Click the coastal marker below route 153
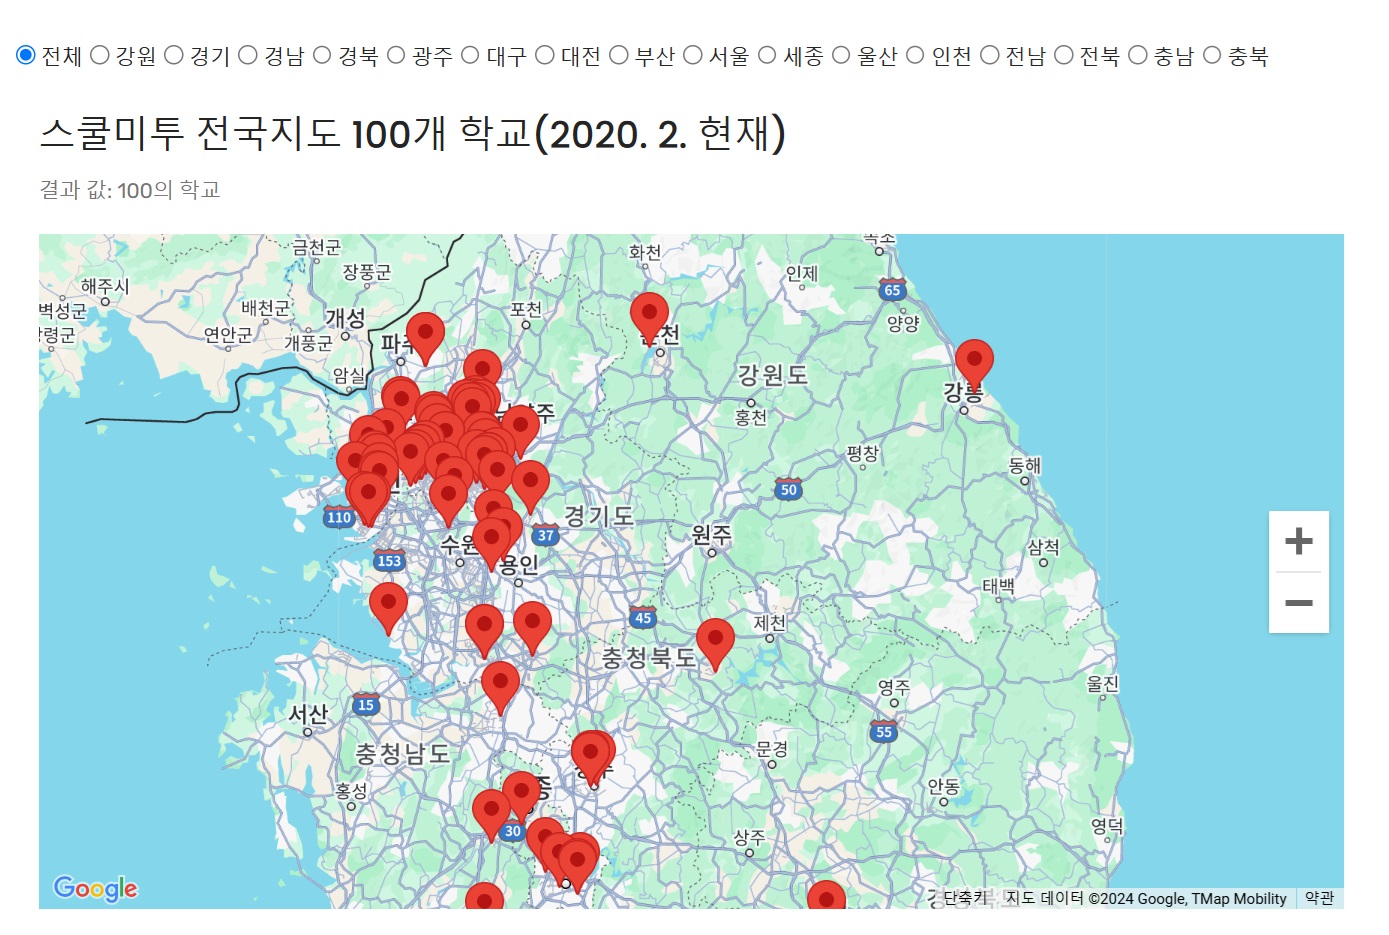The width and height of the screenshot is (1389, 935). coord(388,605)
